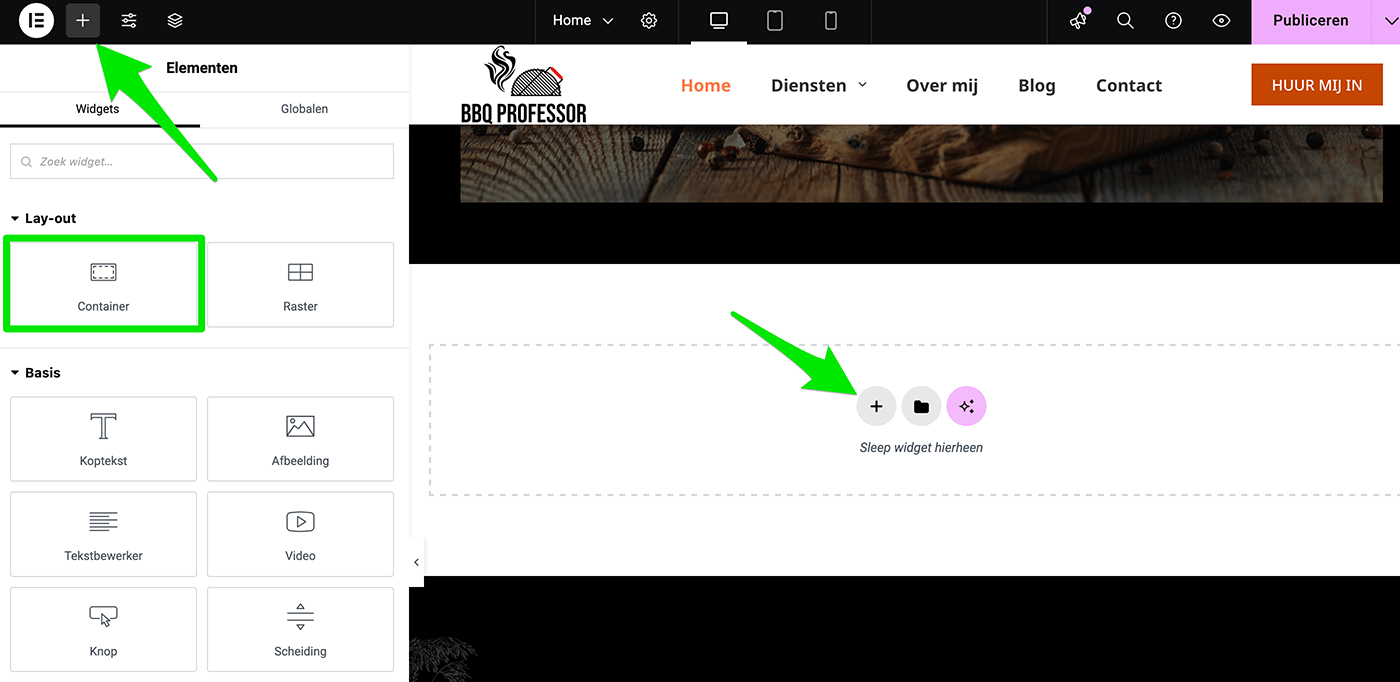Click the Publiceren button

tap(1310, 21)
